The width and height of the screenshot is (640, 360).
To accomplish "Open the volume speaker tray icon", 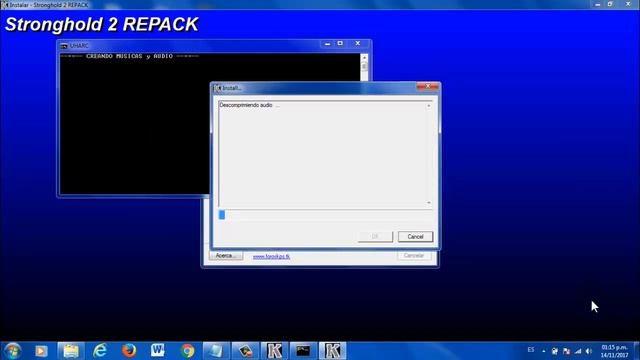I will [x=589, y=351].
